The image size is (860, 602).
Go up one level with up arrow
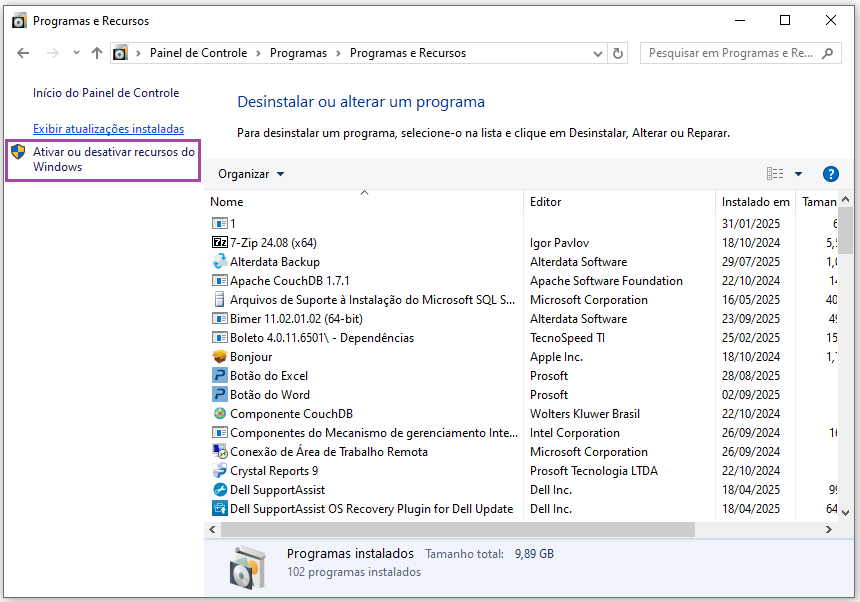pos(97,53)
